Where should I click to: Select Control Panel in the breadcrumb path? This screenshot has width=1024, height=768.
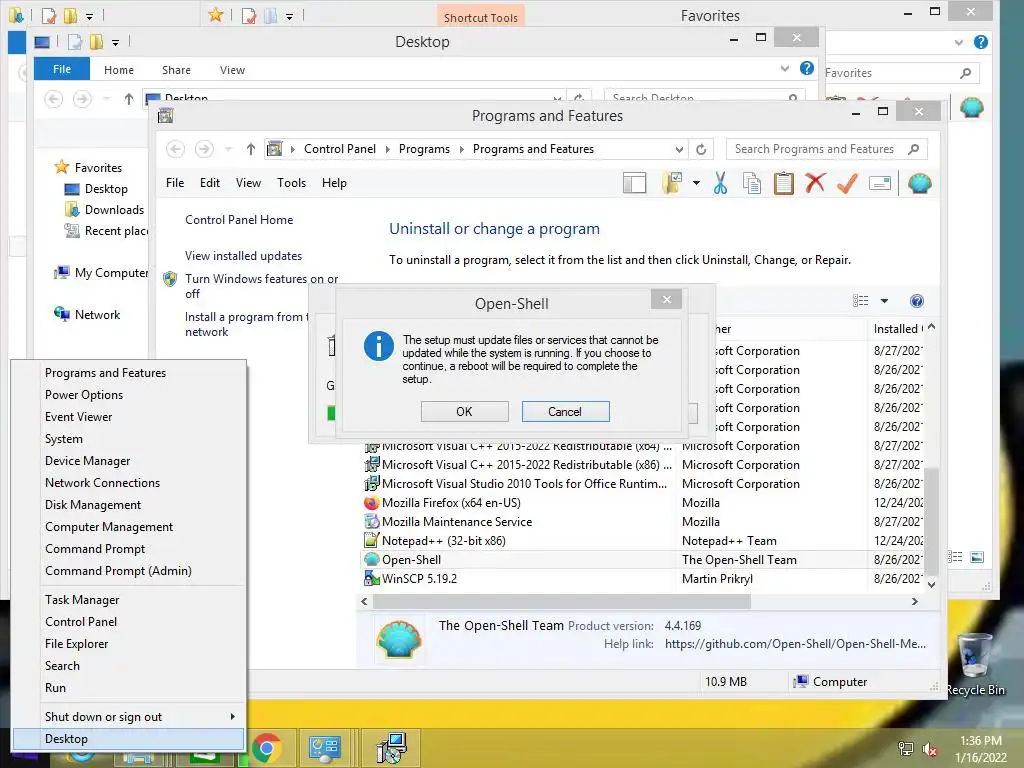pos(340,149)
